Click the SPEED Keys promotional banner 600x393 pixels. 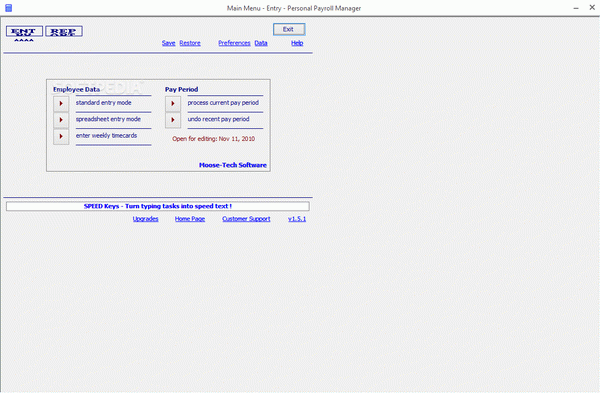click(158, 206)
